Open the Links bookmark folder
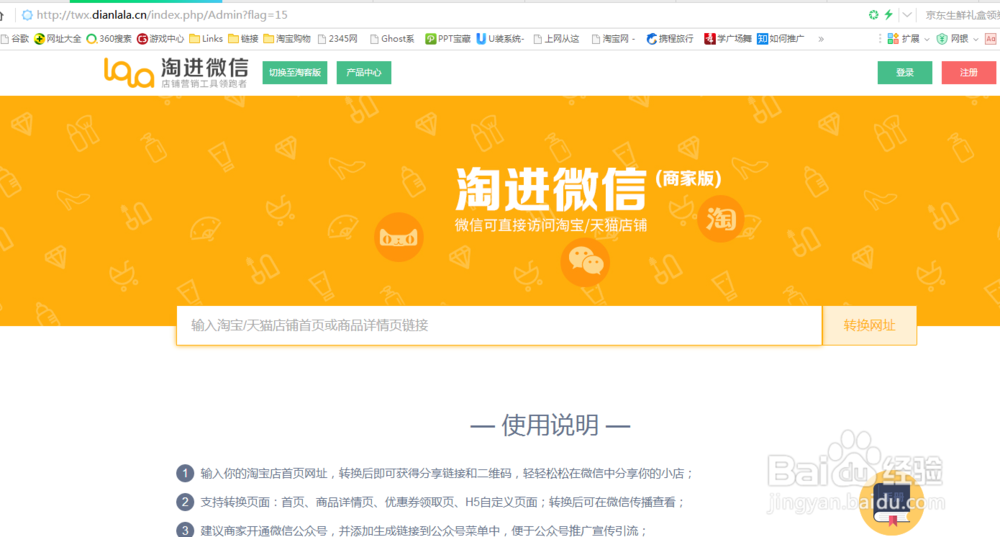1000x537 pixels. point(206,39)
